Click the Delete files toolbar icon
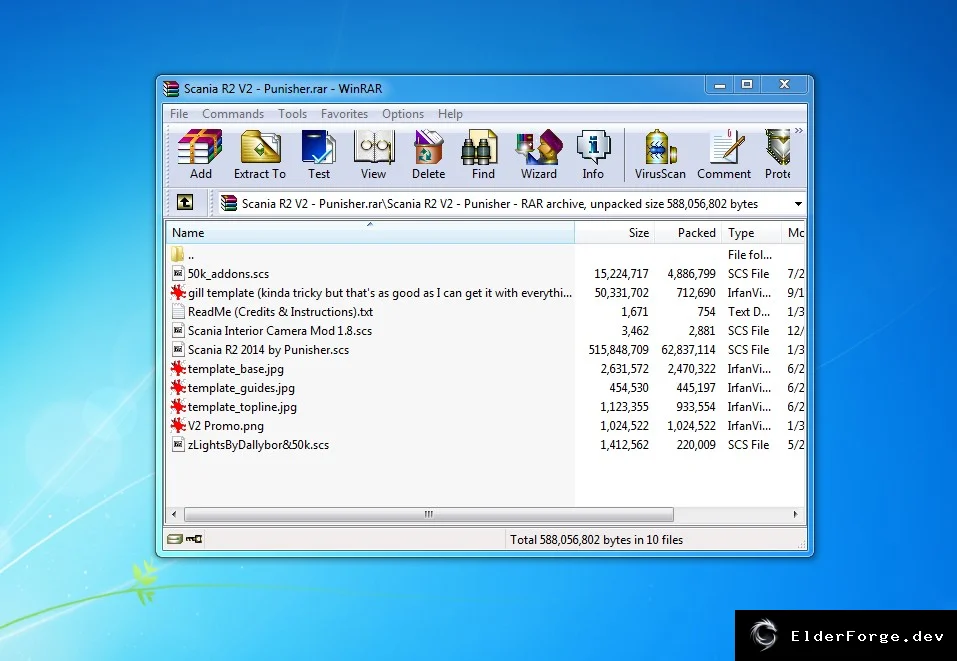The image size is (957, 661). coord(428,154)
